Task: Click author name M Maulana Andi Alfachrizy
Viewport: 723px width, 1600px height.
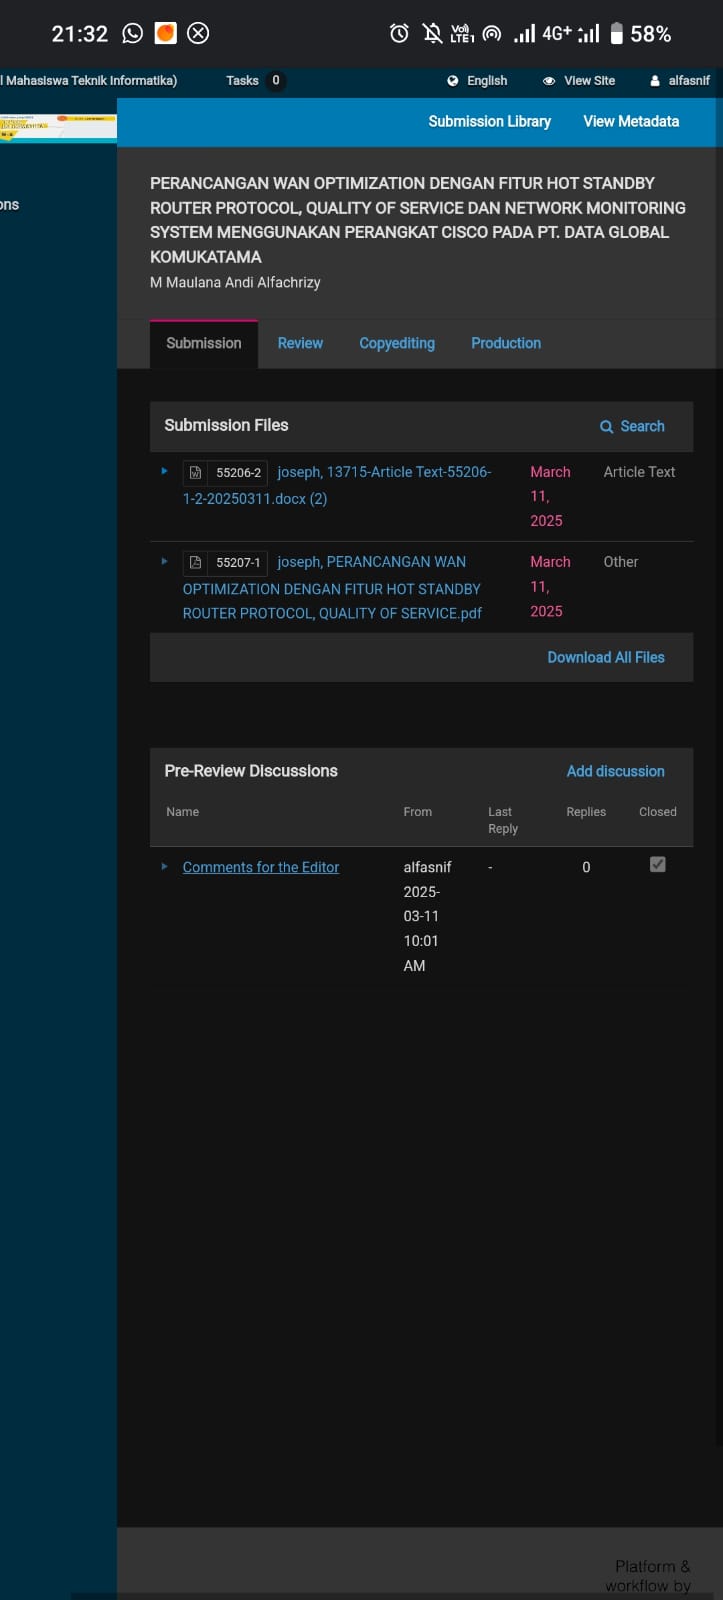Action: pos(235,282)
